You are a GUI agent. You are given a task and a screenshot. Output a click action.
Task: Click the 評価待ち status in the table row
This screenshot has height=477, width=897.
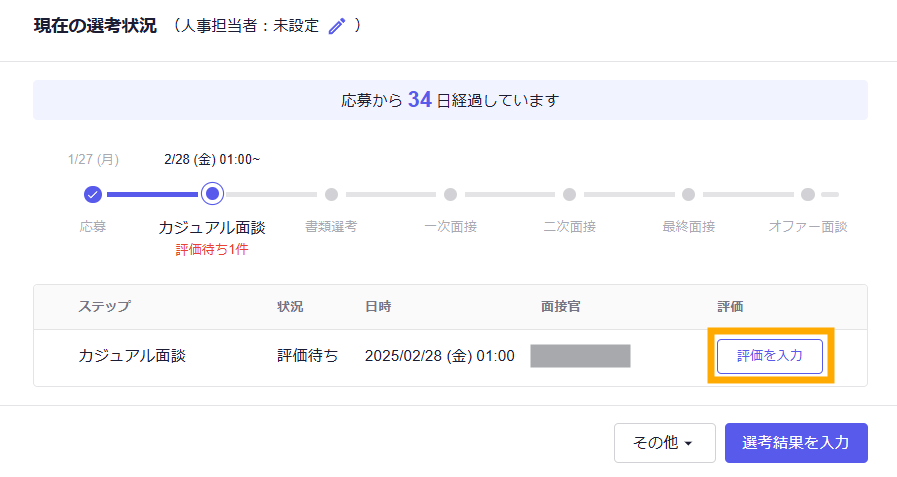coord(307,356)
